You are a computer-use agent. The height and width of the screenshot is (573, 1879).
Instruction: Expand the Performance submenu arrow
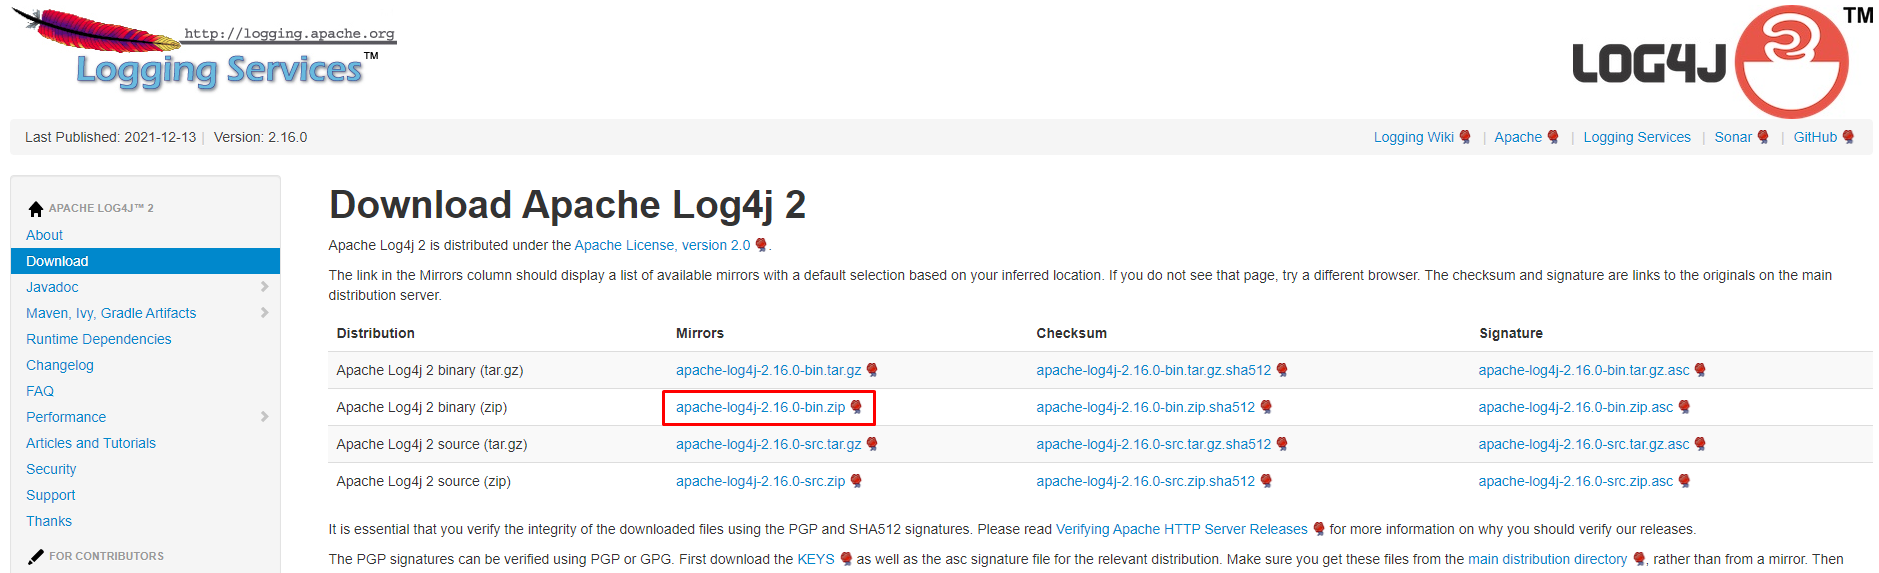(x=264, y=417)
